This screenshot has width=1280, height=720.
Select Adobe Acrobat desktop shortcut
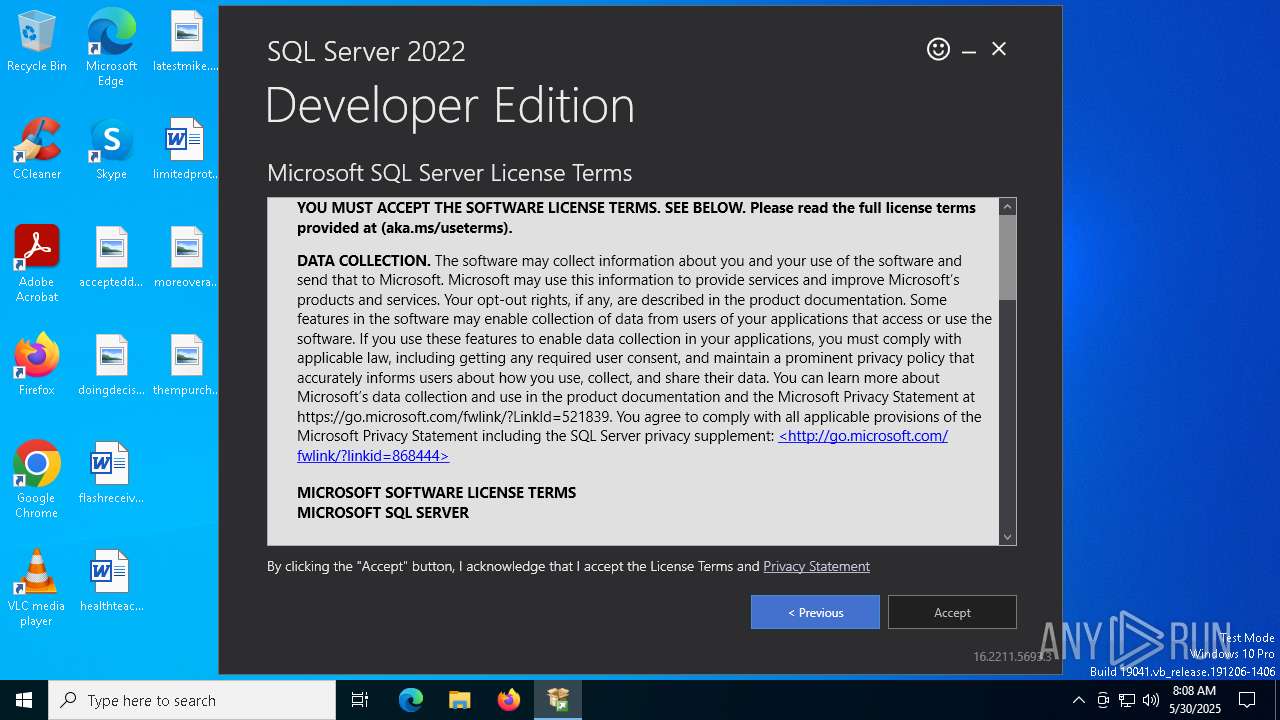[37, 264]
